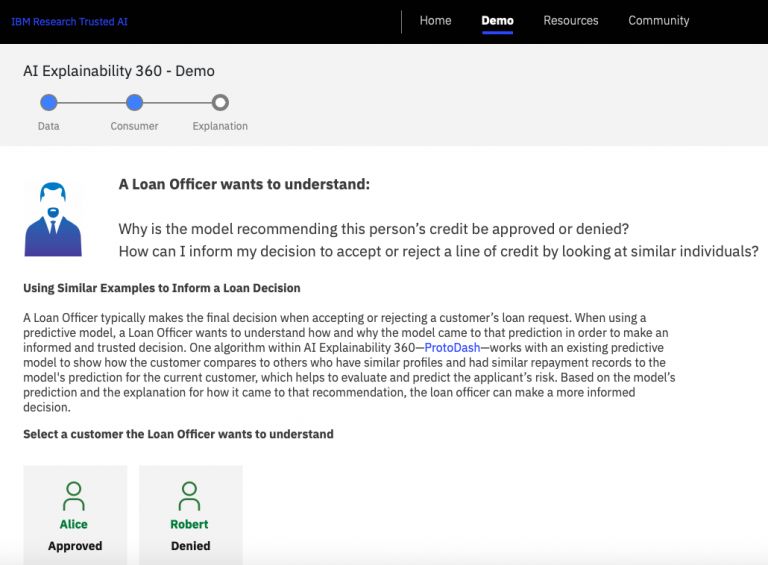This screenshot has height=565, width=768.
Task: Go to the Resources menu
Action: (x=571, y=21)
